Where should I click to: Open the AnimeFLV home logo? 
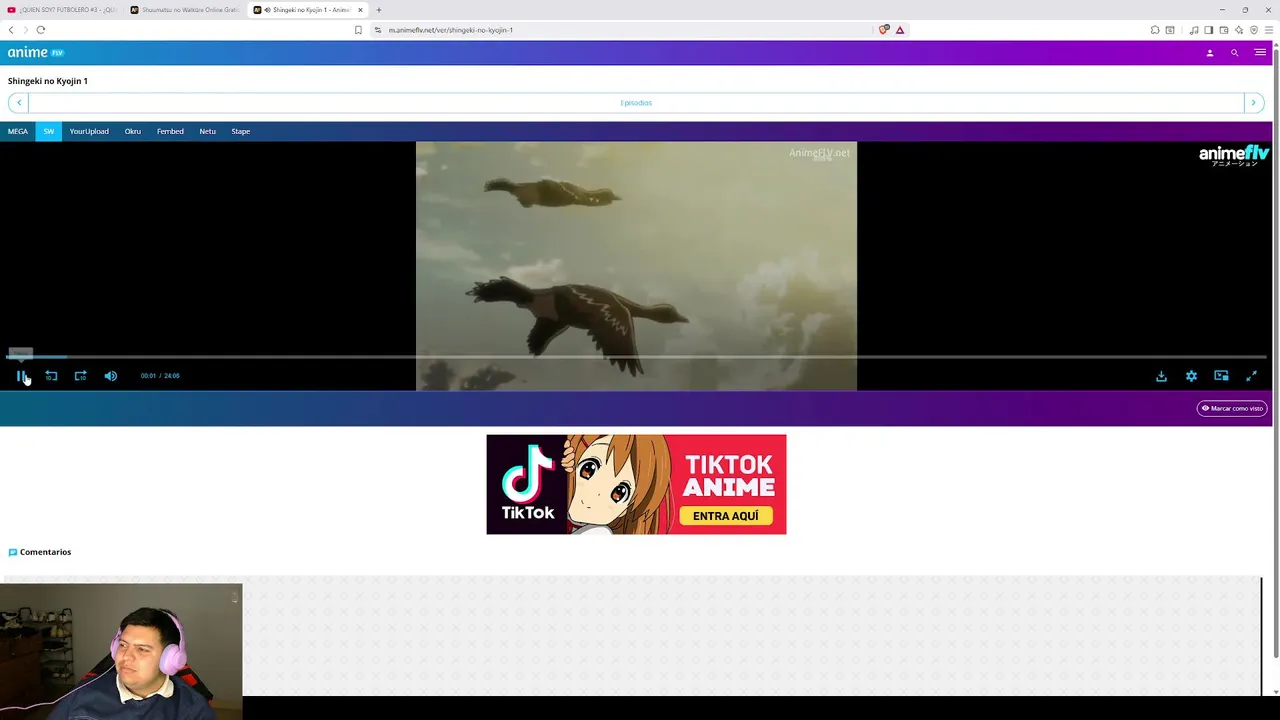click(x=36, y=52)
